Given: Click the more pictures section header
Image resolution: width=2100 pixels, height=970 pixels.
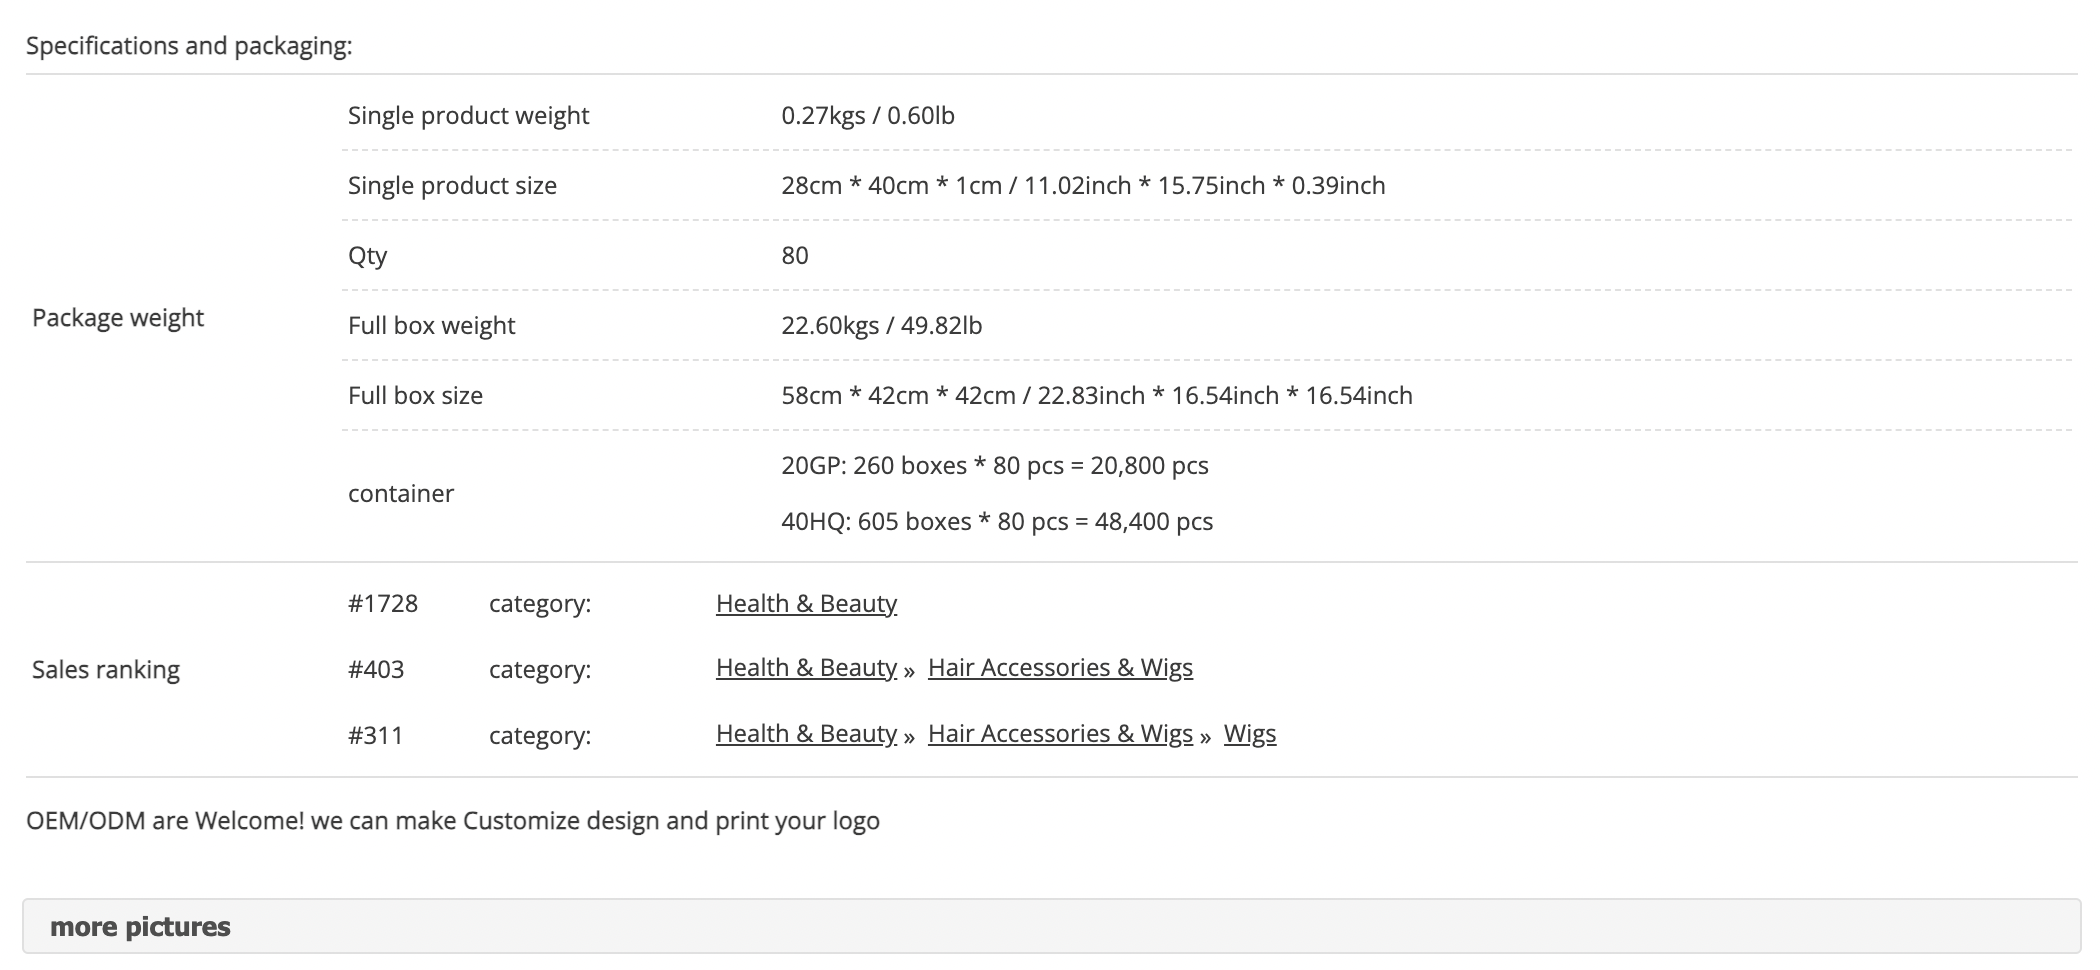Looking at the screenshot, I should tap(1051, 926).
